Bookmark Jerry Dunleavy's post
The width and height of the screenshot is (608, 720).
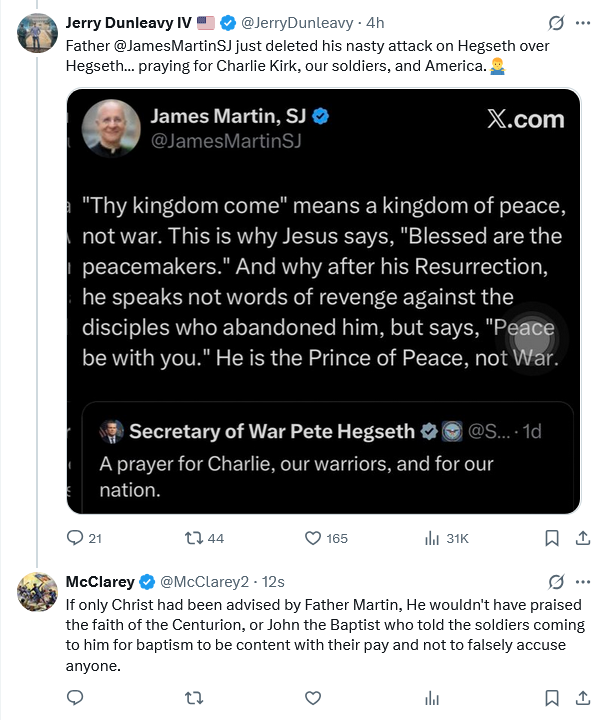point(552,538)
